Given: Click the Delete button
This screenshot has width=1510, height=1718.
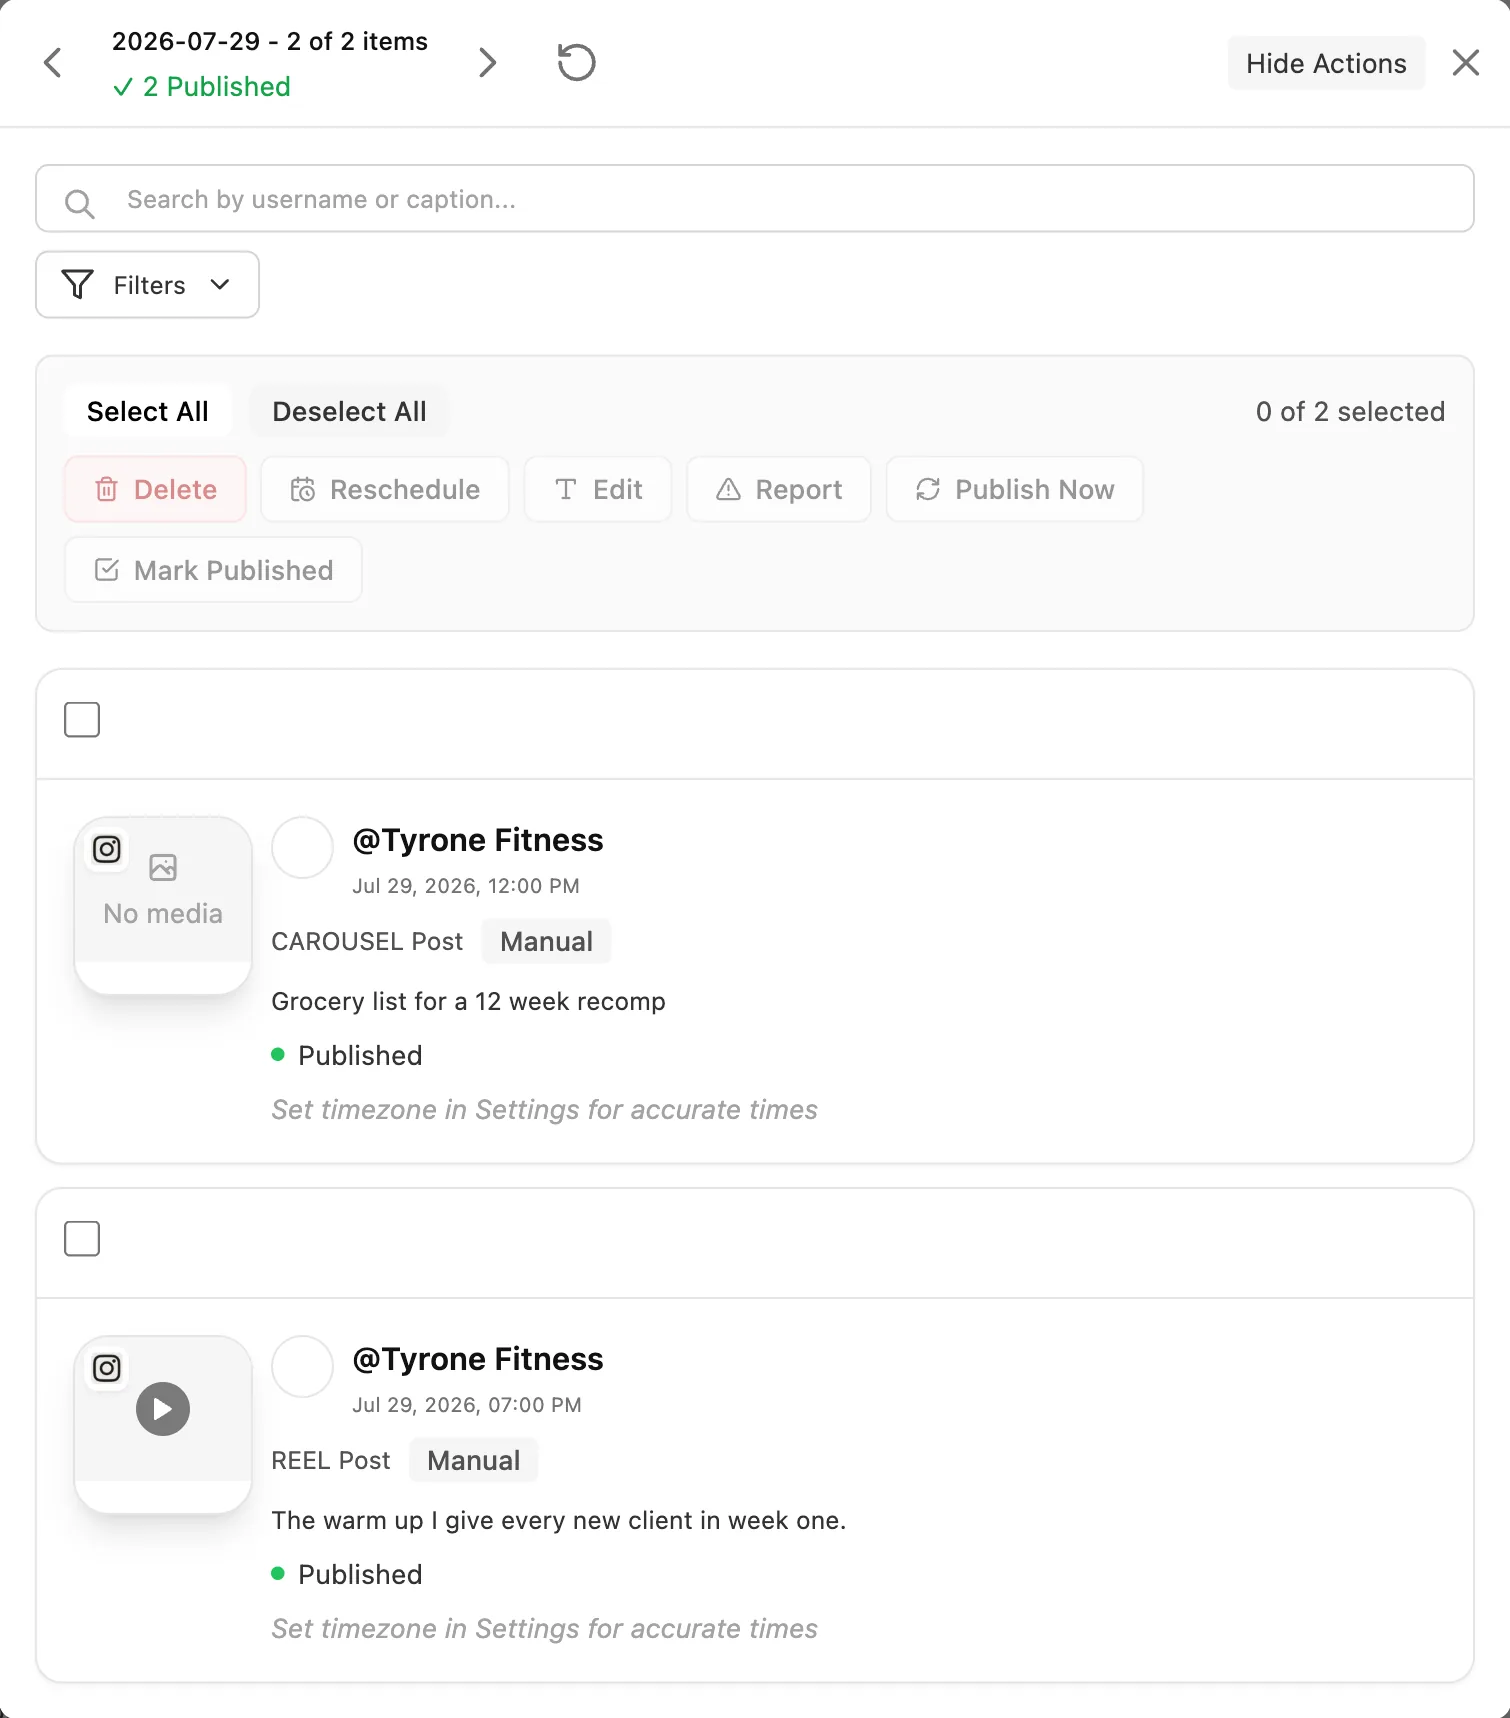Looking at the screenshot, I should click(x=156, y=489).
